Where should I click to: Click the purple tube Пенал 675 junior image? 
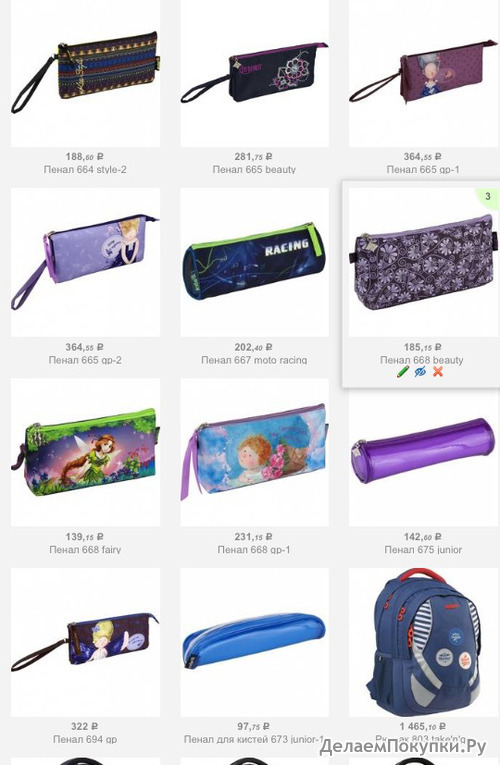tap(423, 452)
